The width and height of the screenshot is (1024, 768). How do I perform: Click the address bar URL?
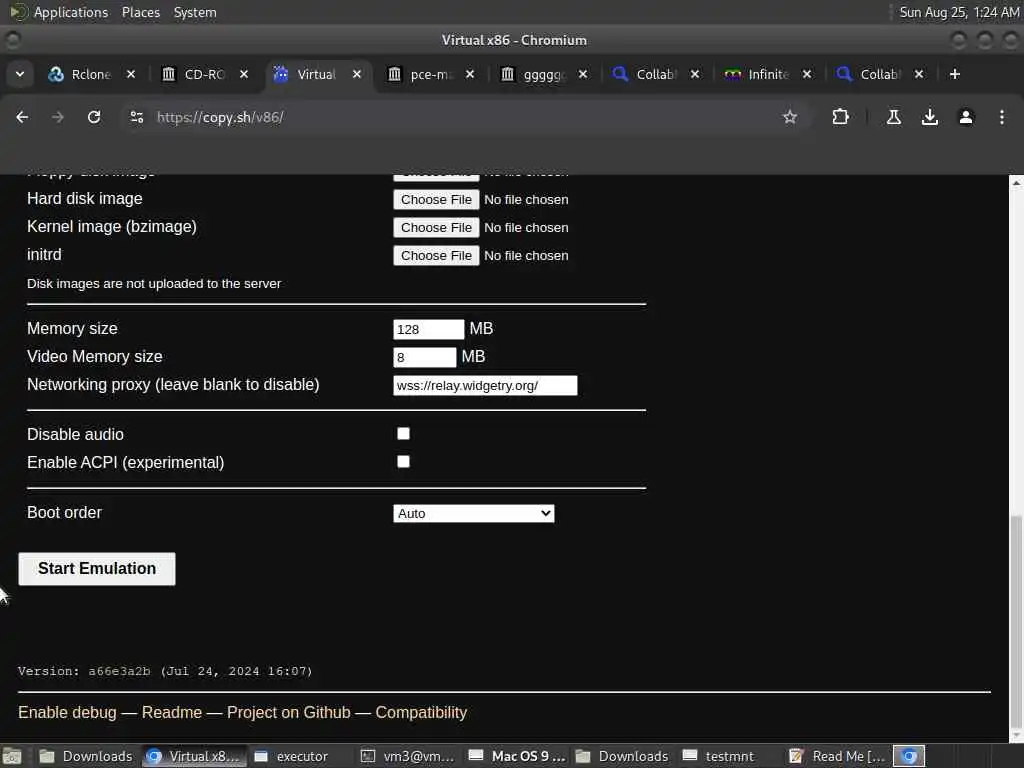220,117
